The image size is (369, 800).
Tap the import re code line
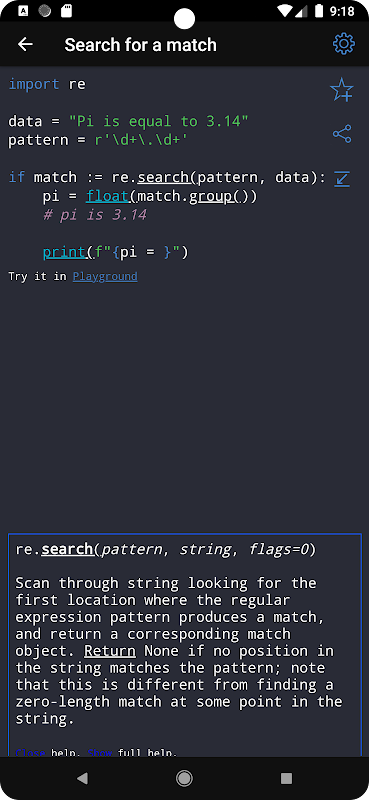tap(47, 84)
